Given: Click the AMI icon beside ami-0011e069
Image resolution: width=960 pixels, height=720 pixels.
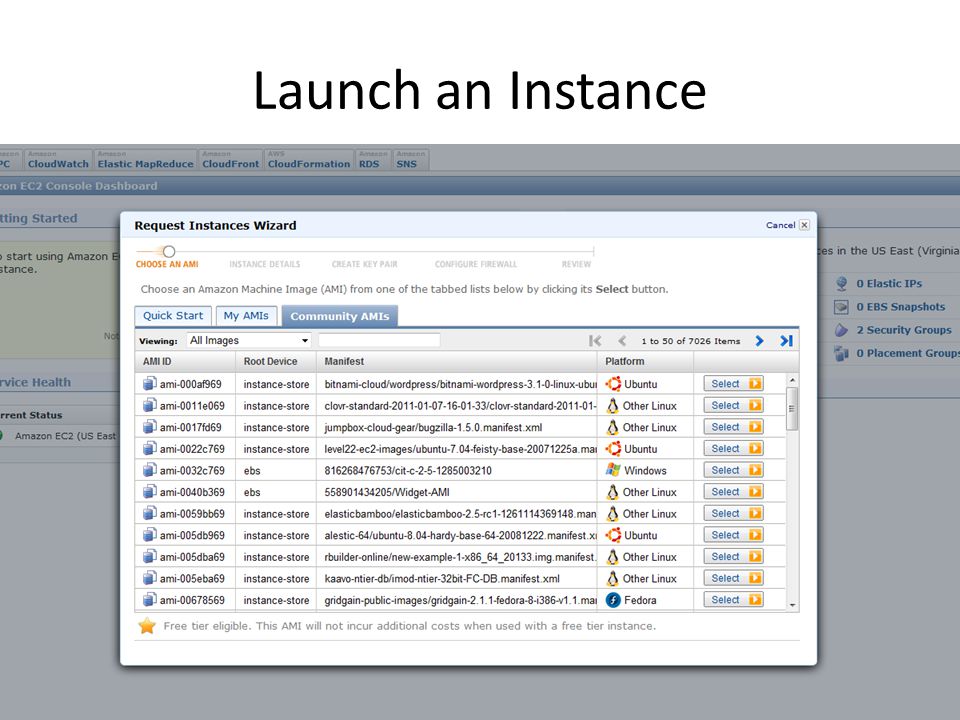Looking at the screenshot, I should (x=149, y=405).
